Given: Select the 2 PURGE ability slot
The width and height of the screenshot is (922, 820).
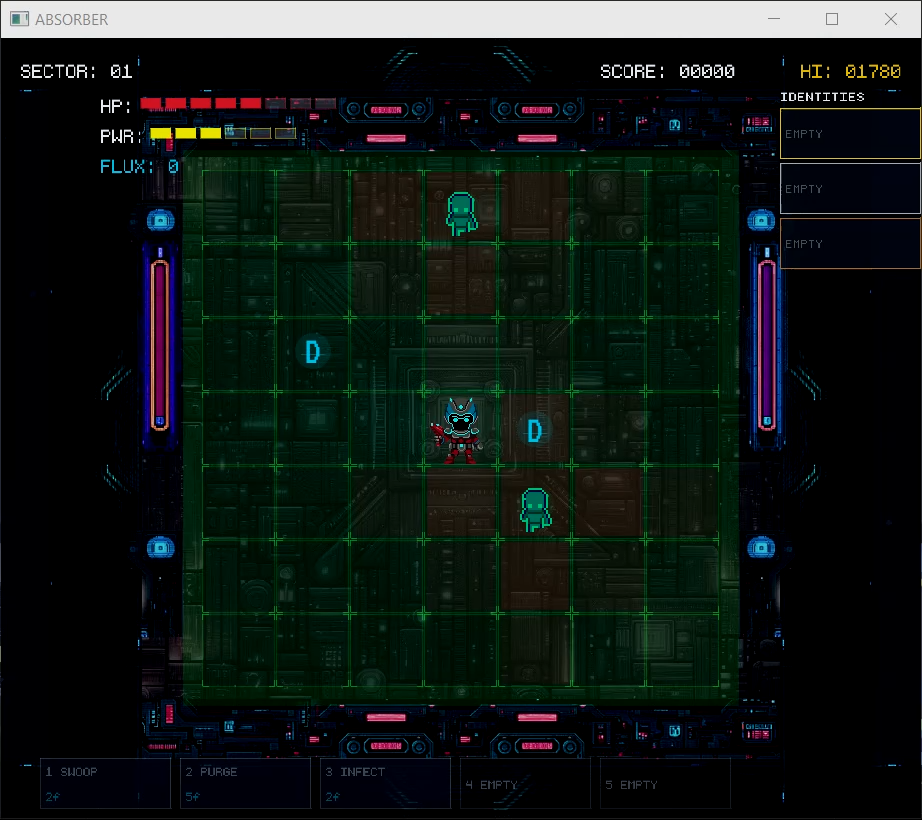Looking at the screenshot, I should [x=245, y=784].
